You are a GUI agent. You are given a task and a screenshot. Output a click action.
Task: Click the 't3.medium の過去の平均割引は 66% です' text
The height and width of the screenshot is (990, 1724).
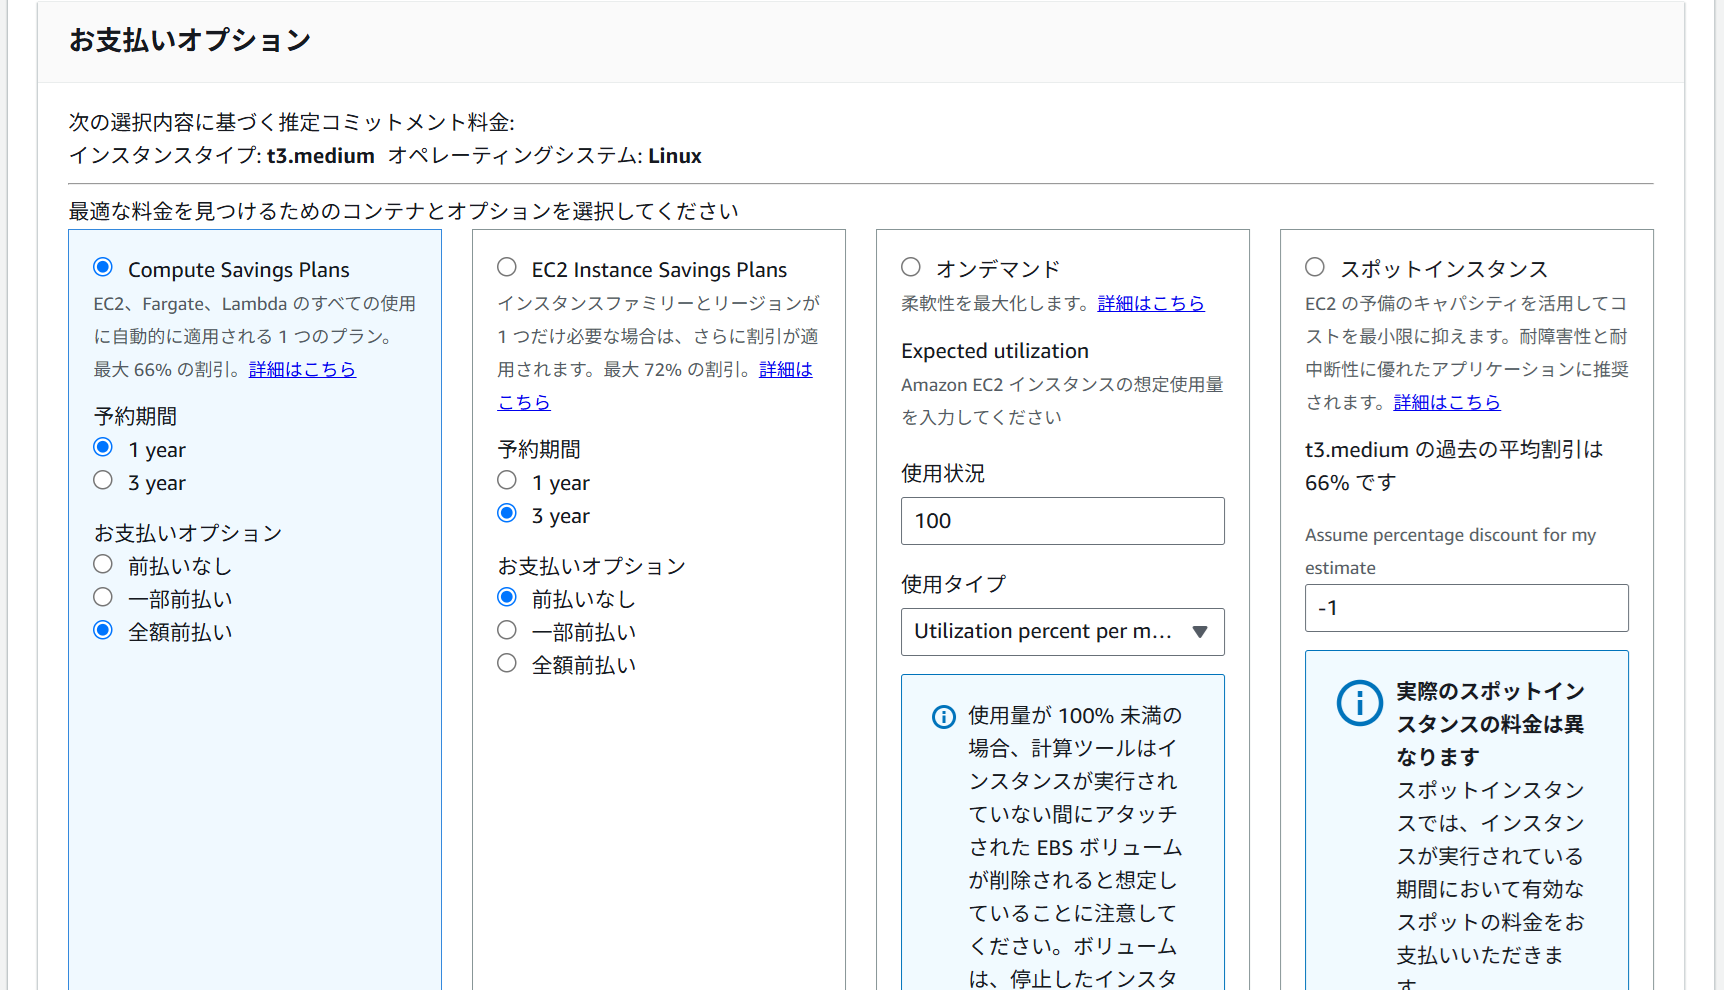click(x=1454, y=466)
